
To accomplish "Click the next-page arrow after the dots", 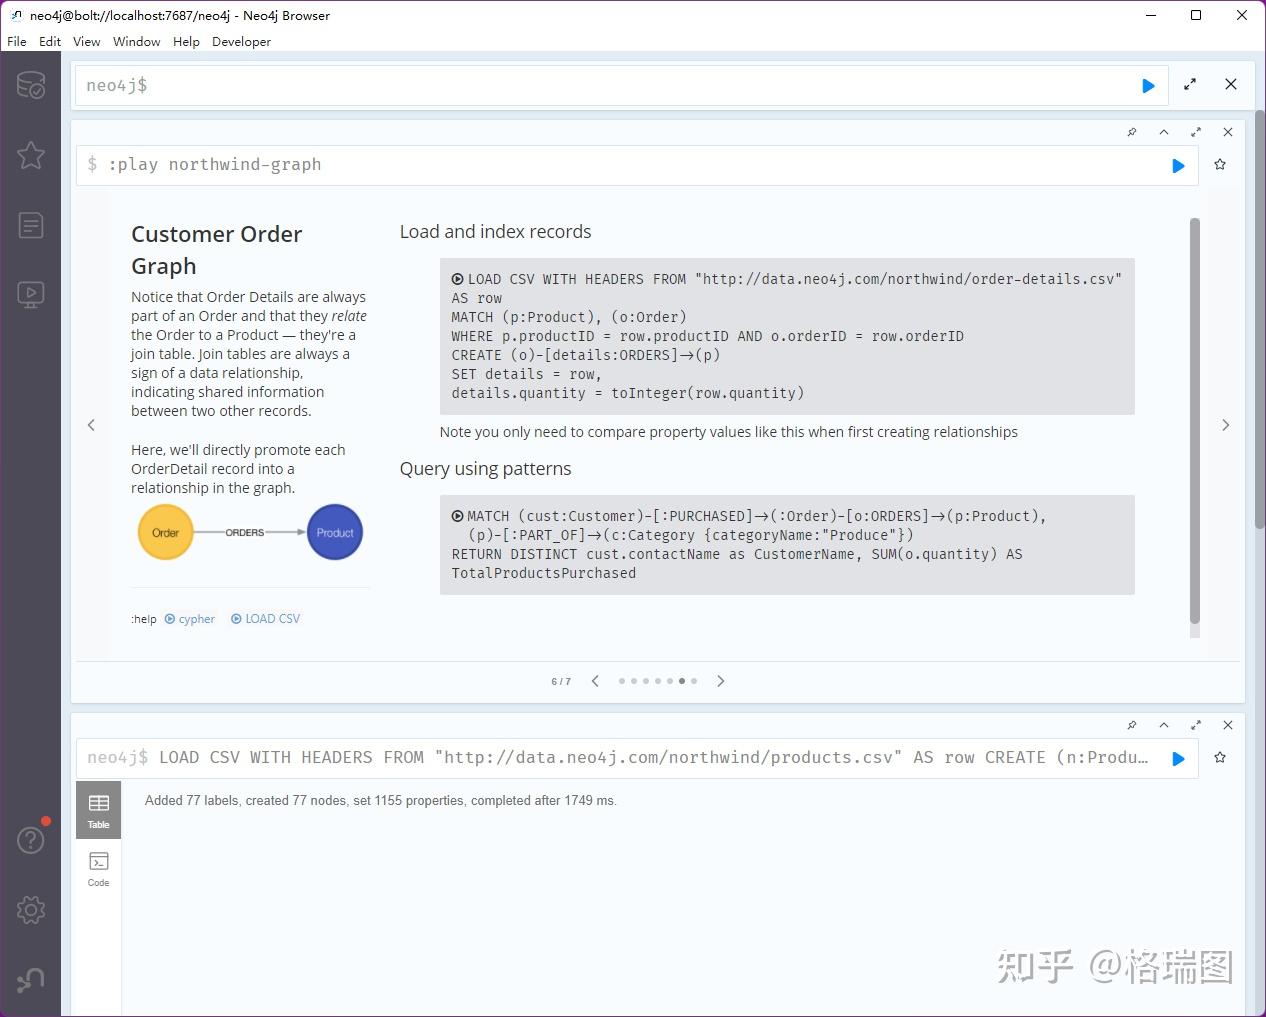I will tap(721, 681).
